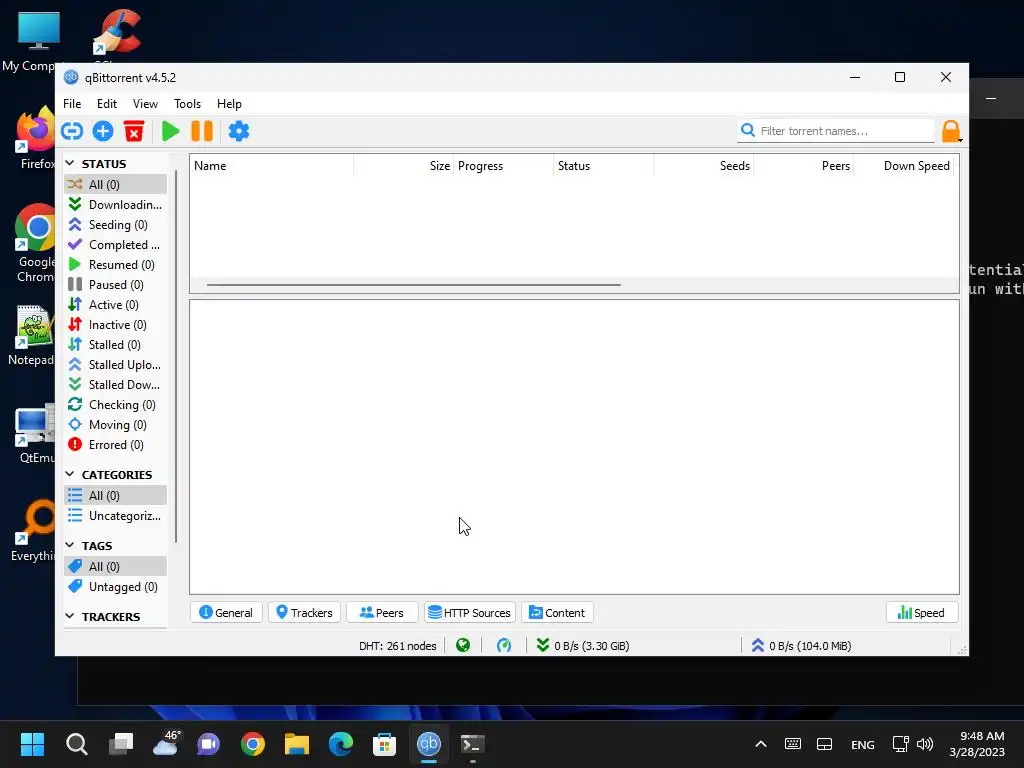
Task: Sort torrents by Peers column
Action: point(804,166)
